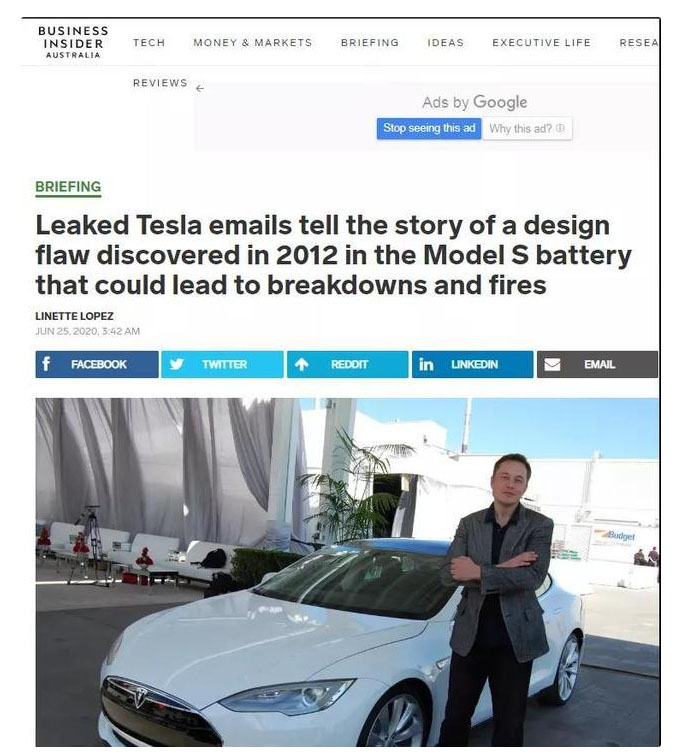Go to the Briefing nav item
The height and width of the screenshot is (754, 676).
(369, 43)
